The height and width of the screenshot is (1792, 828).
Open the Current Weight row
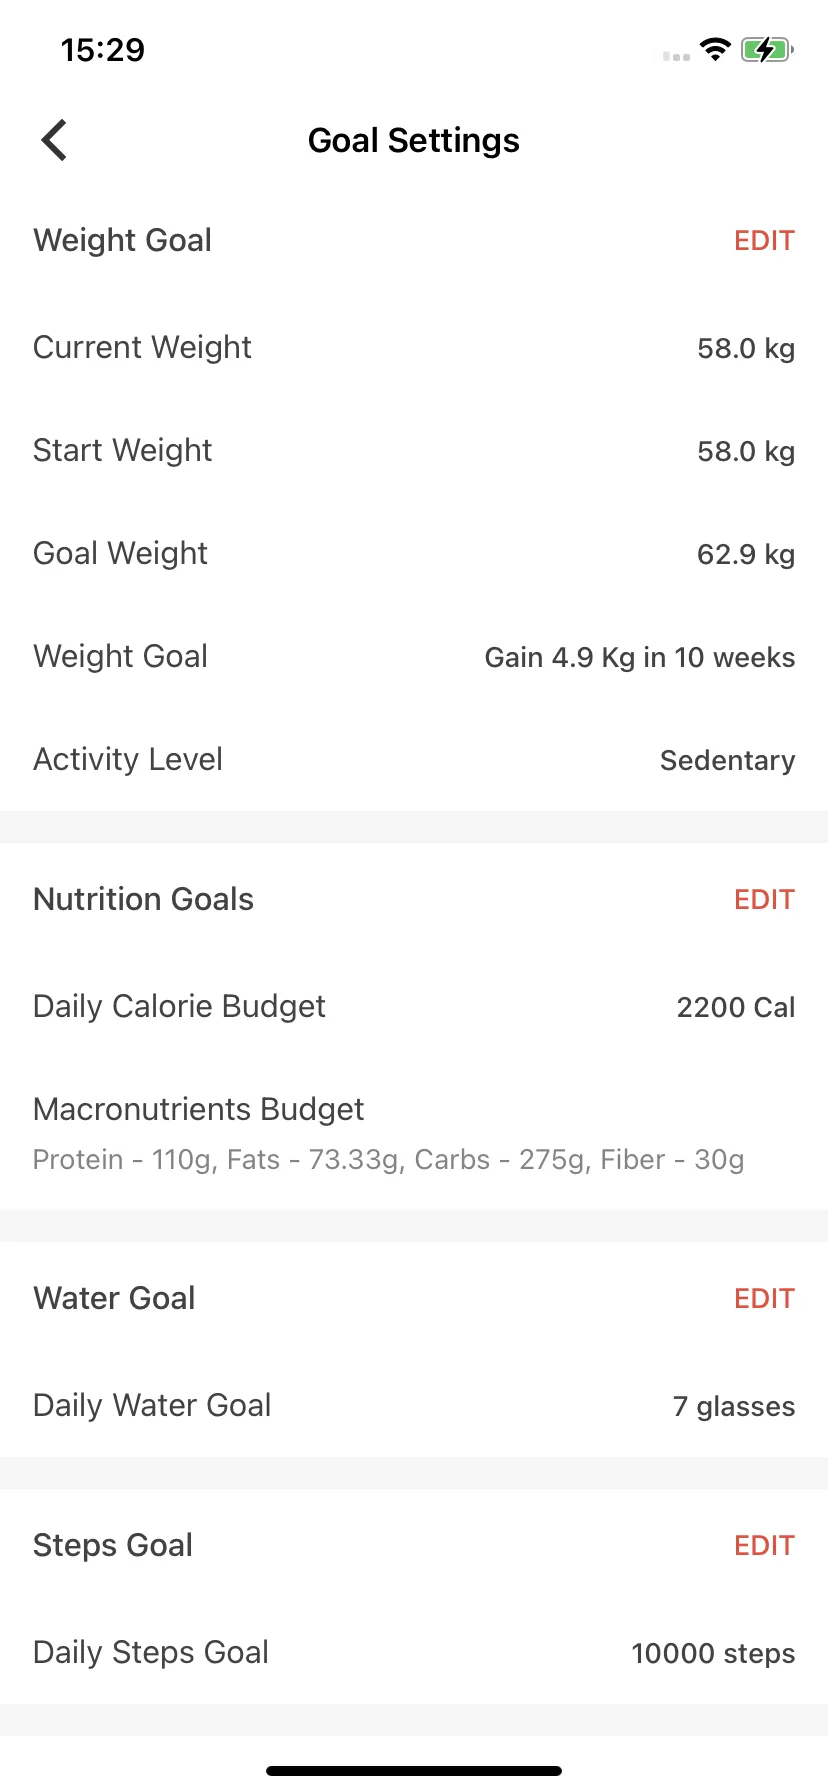pyautogui.click(x=414, y=348)
